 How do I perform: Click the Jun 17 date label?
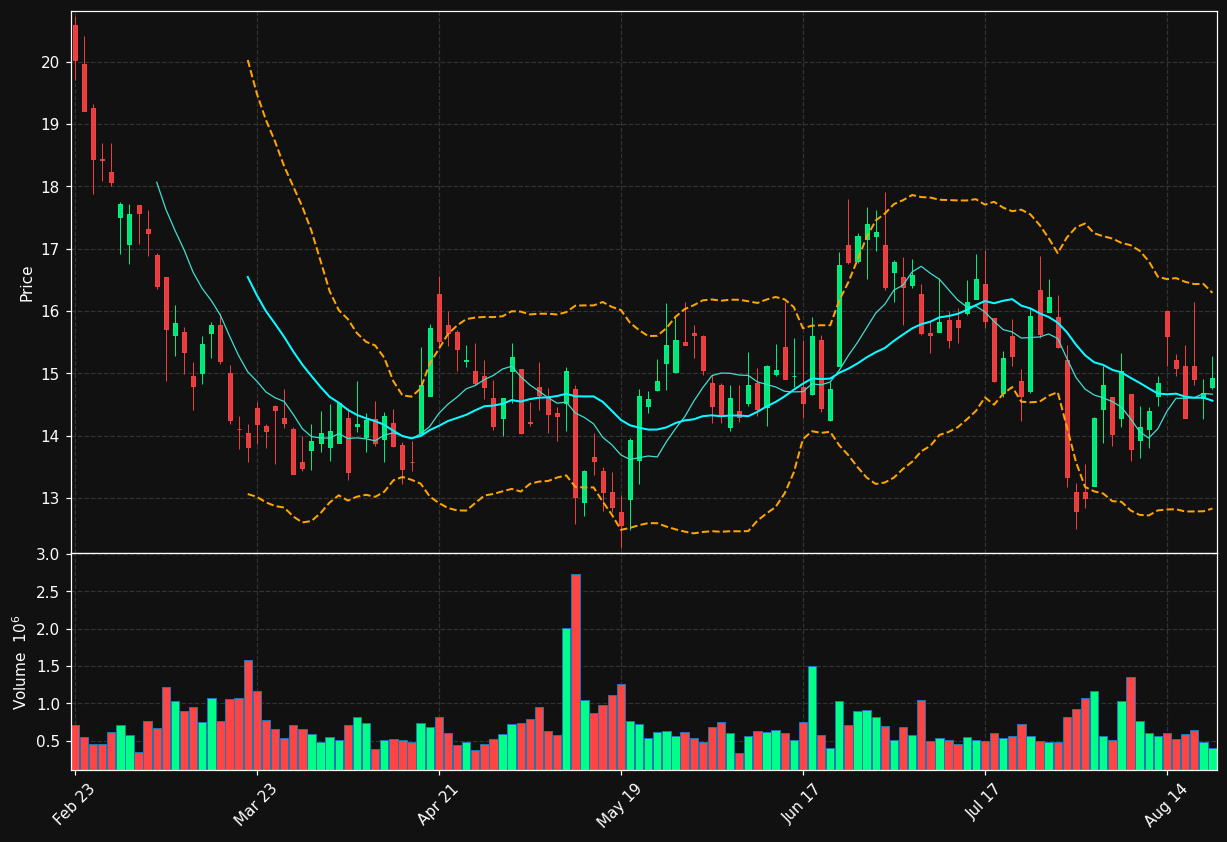pyautogui.click(x=802, y=802)
